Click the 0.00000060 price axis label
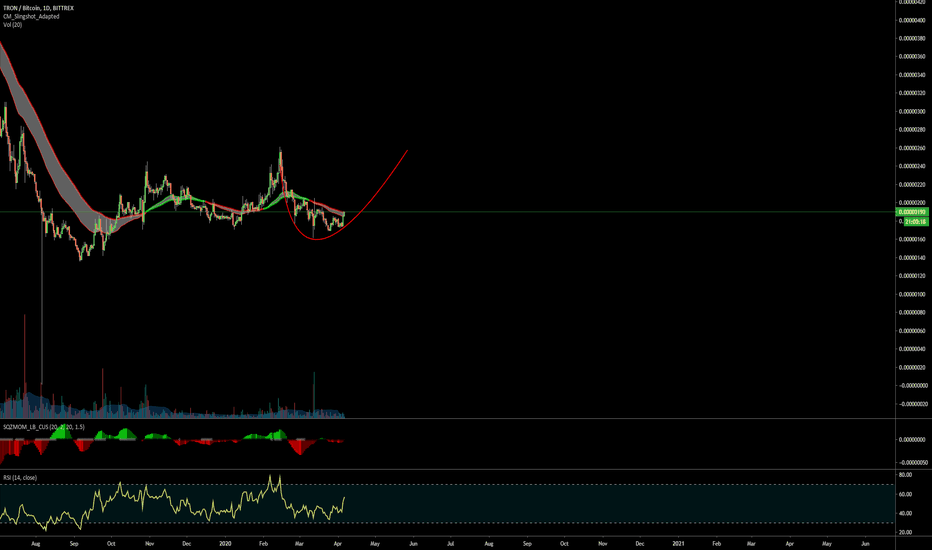The height and width of the screenshot is (550, 932). [x=912, y=331]
